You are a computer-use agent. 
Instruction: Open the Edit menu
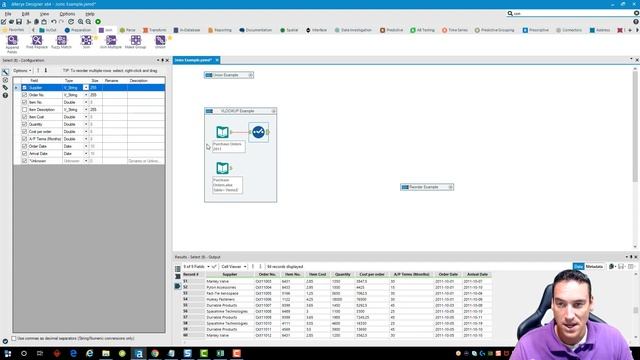(x=25, y=14)
